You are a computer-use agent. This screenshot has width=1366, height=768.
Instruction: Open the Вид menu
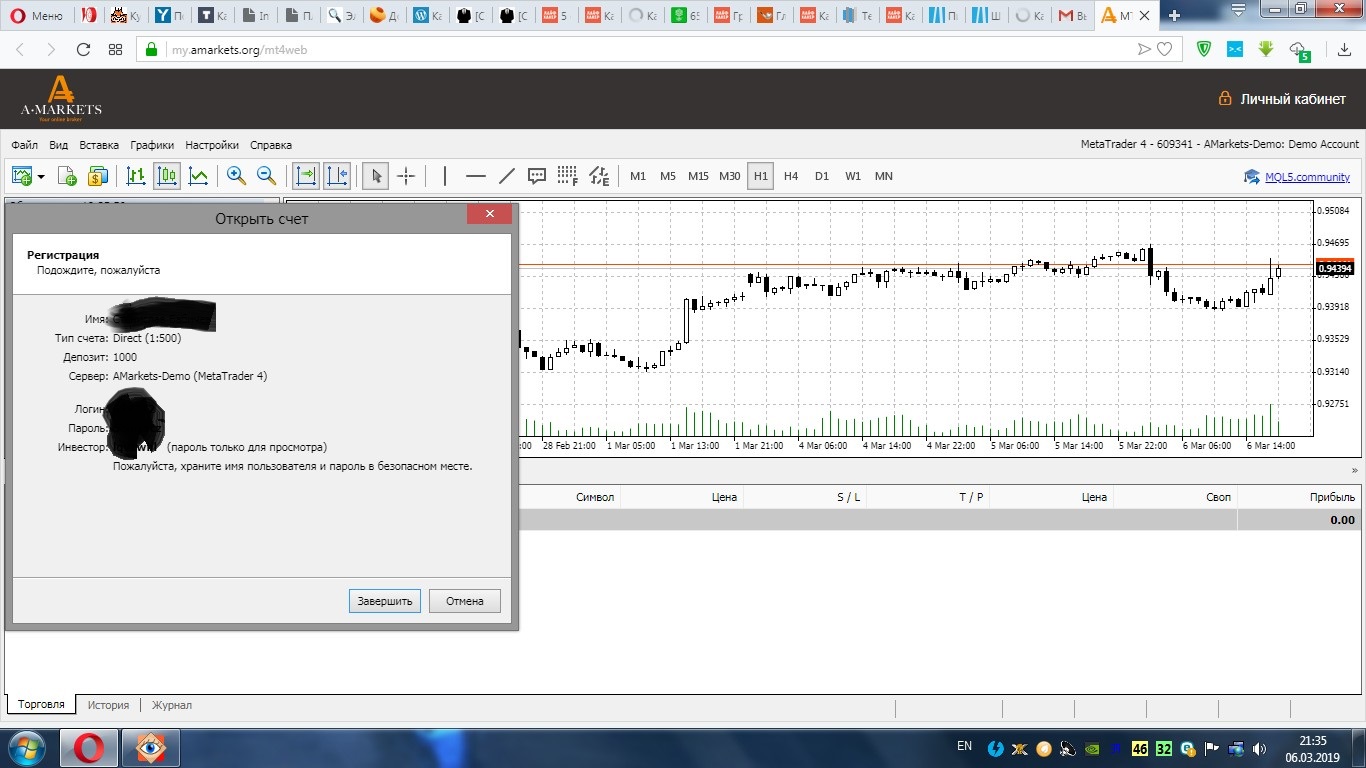click(x=59, y=144)
